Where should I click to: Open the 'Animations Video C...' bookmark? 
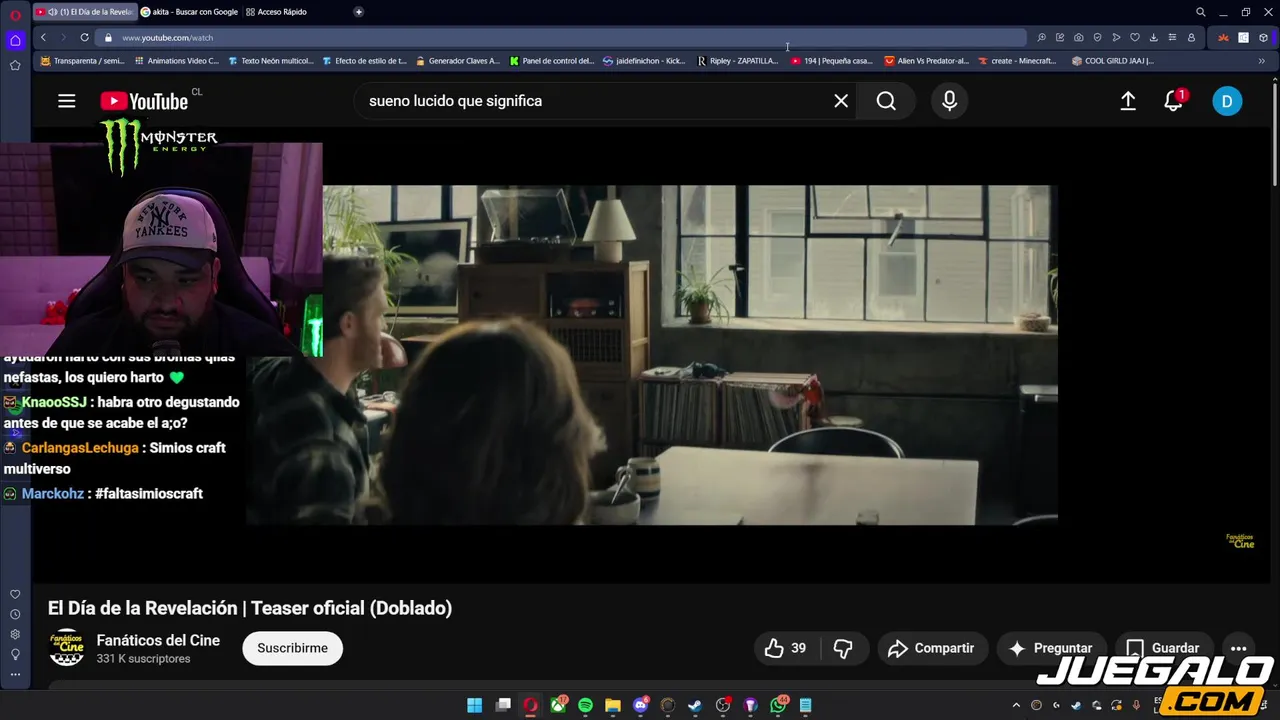(176, 61)
